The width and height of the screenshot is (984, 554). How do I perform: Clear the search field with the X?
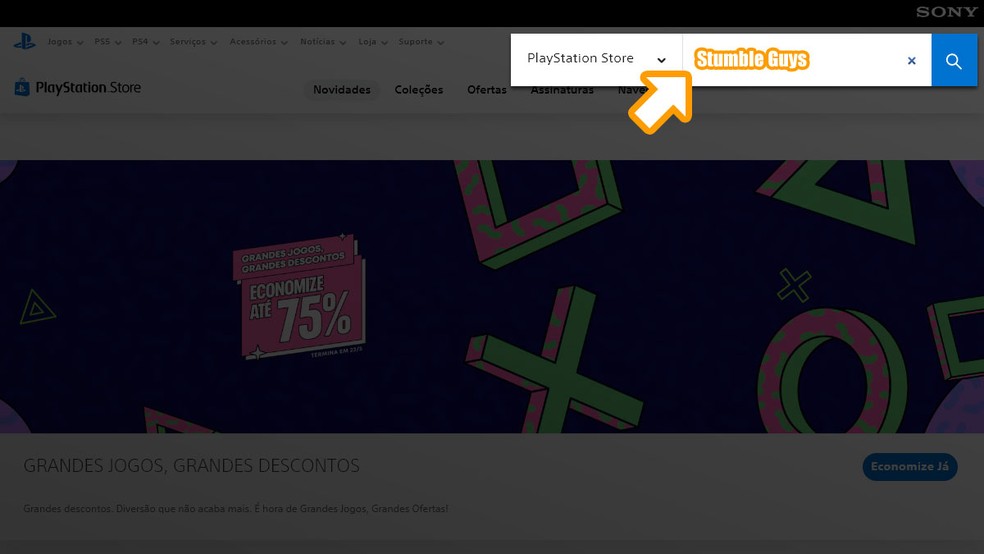click(911, 60)
